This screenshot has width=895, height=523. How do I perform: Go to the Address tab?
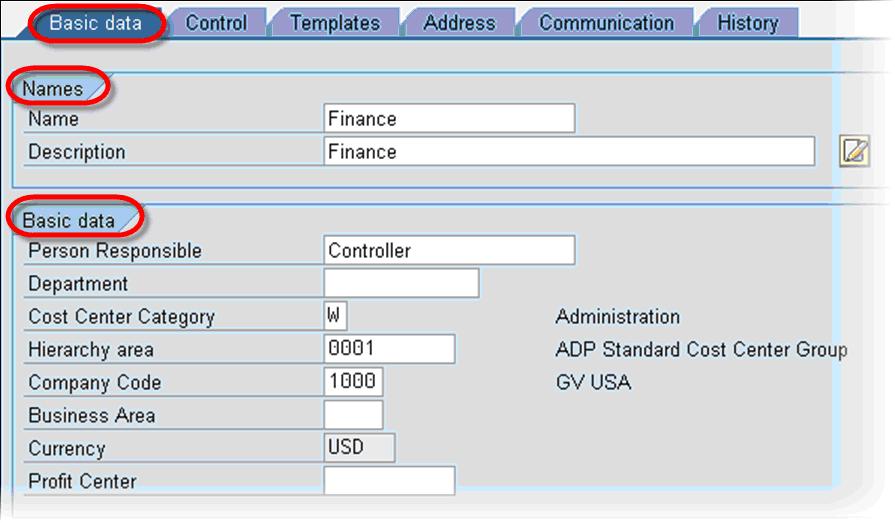click(460, 23)
